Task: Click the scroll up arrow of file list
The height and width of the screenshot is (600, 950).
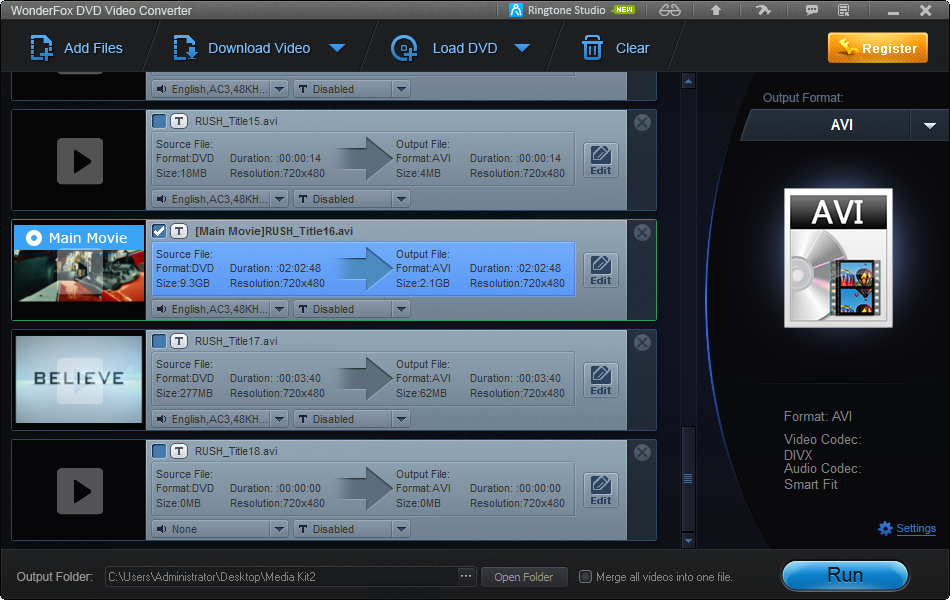Action: [x=688, y=81]
